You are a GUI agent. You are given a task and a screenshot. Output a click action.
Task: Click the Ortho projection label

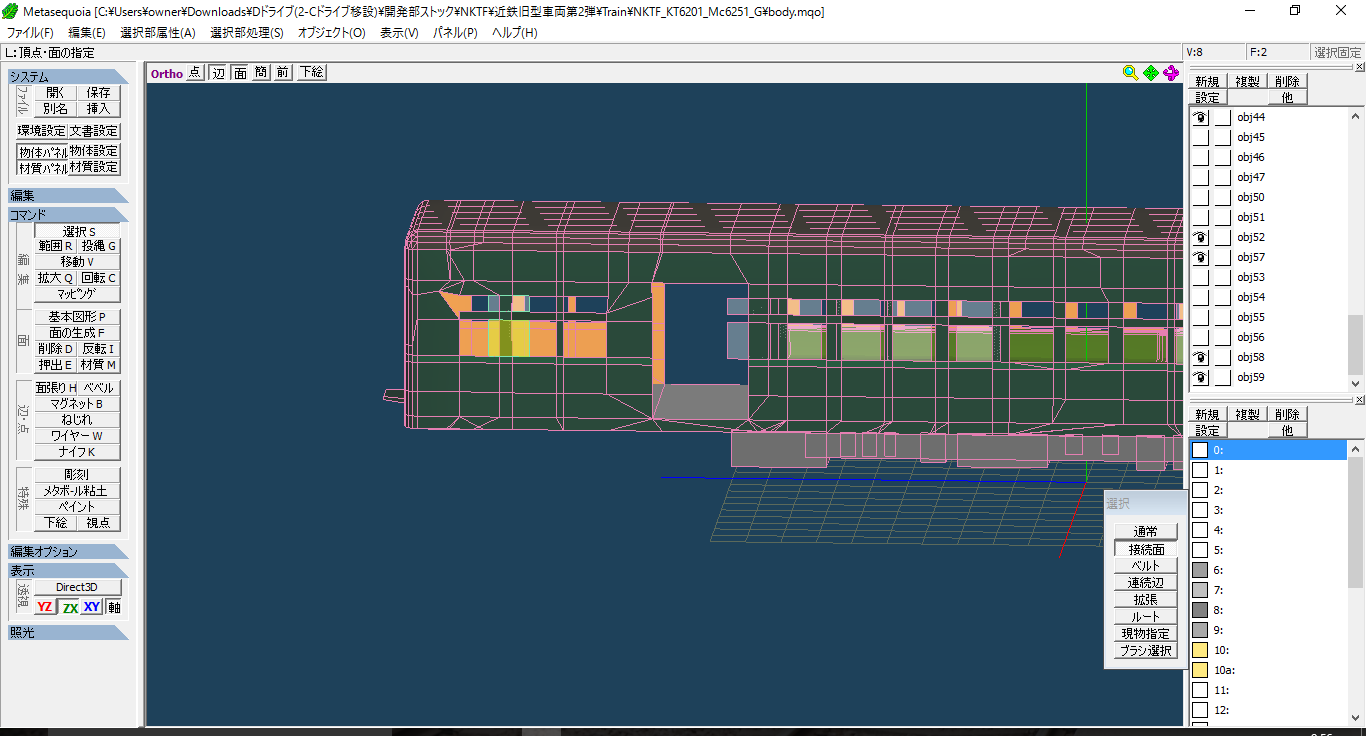tap(167, 73)
